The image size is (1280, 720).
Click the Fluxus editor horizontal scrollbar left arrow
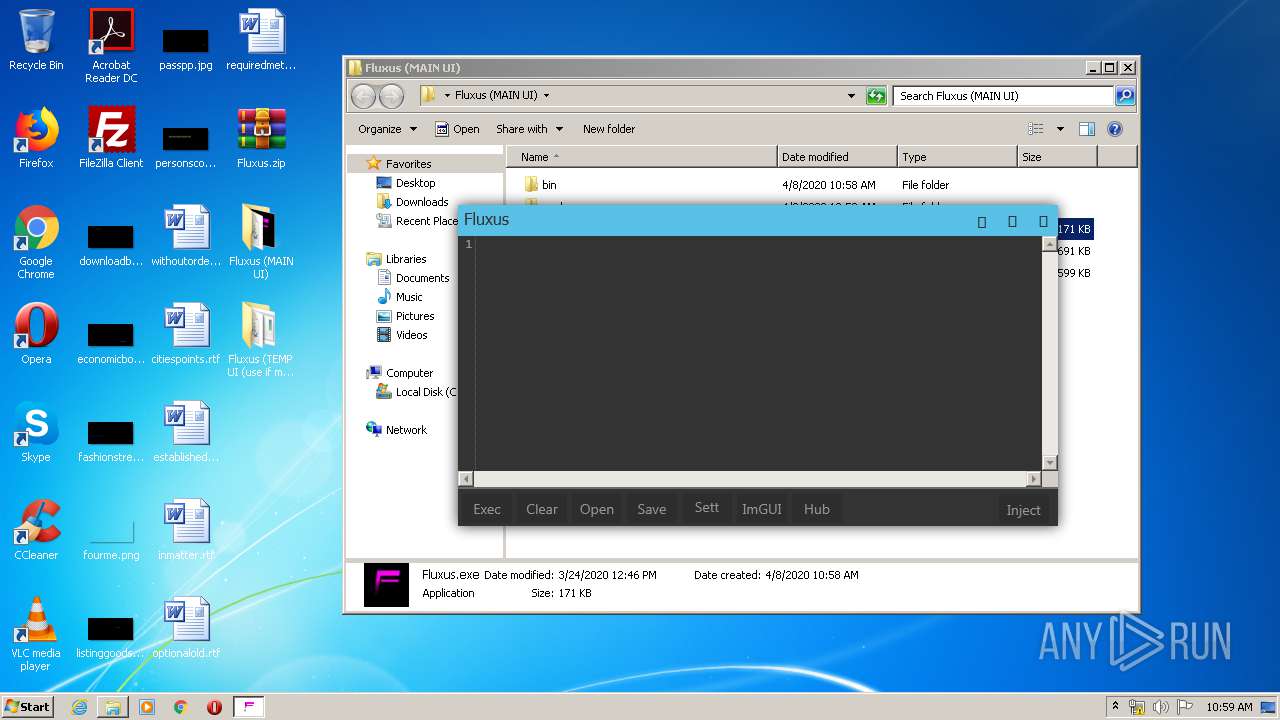pos(466,479)
